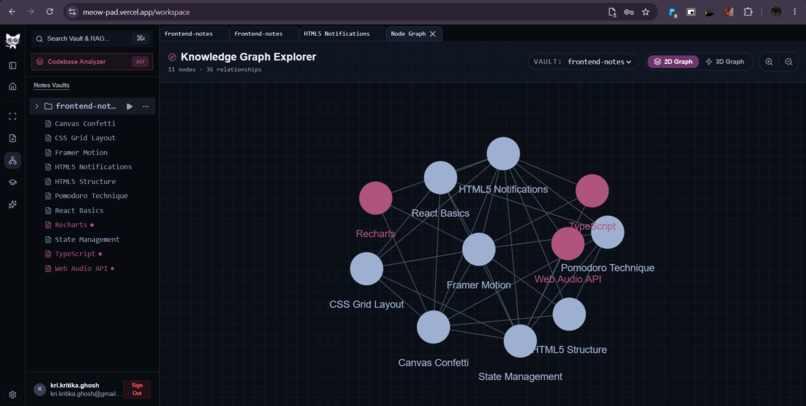The width and height of the screenshot is (806, 406).
Task: Reload the browser page
Action: (50, 12)
